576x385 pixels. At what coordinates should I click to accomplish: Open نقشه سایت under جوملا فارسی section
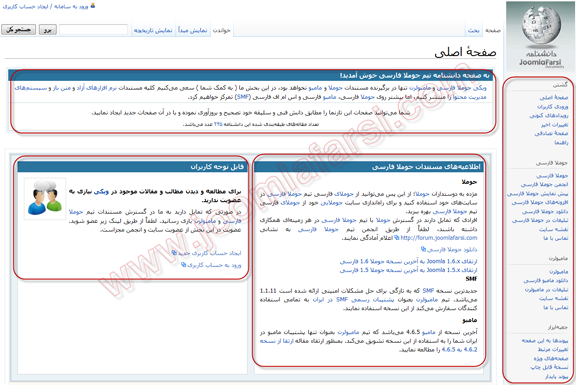tap(554, 229)
